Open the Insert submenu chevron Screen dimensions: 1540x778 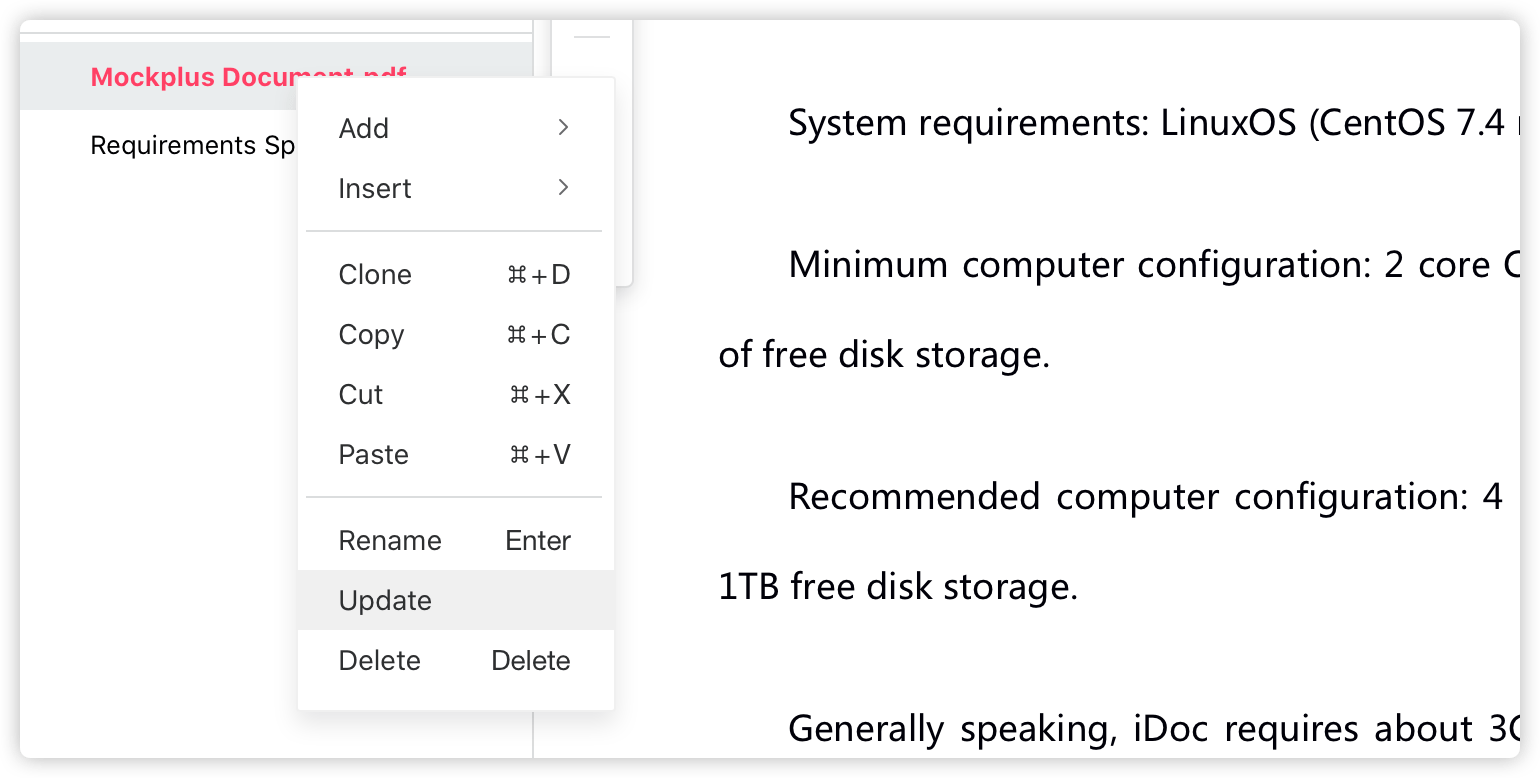(563, 187)
